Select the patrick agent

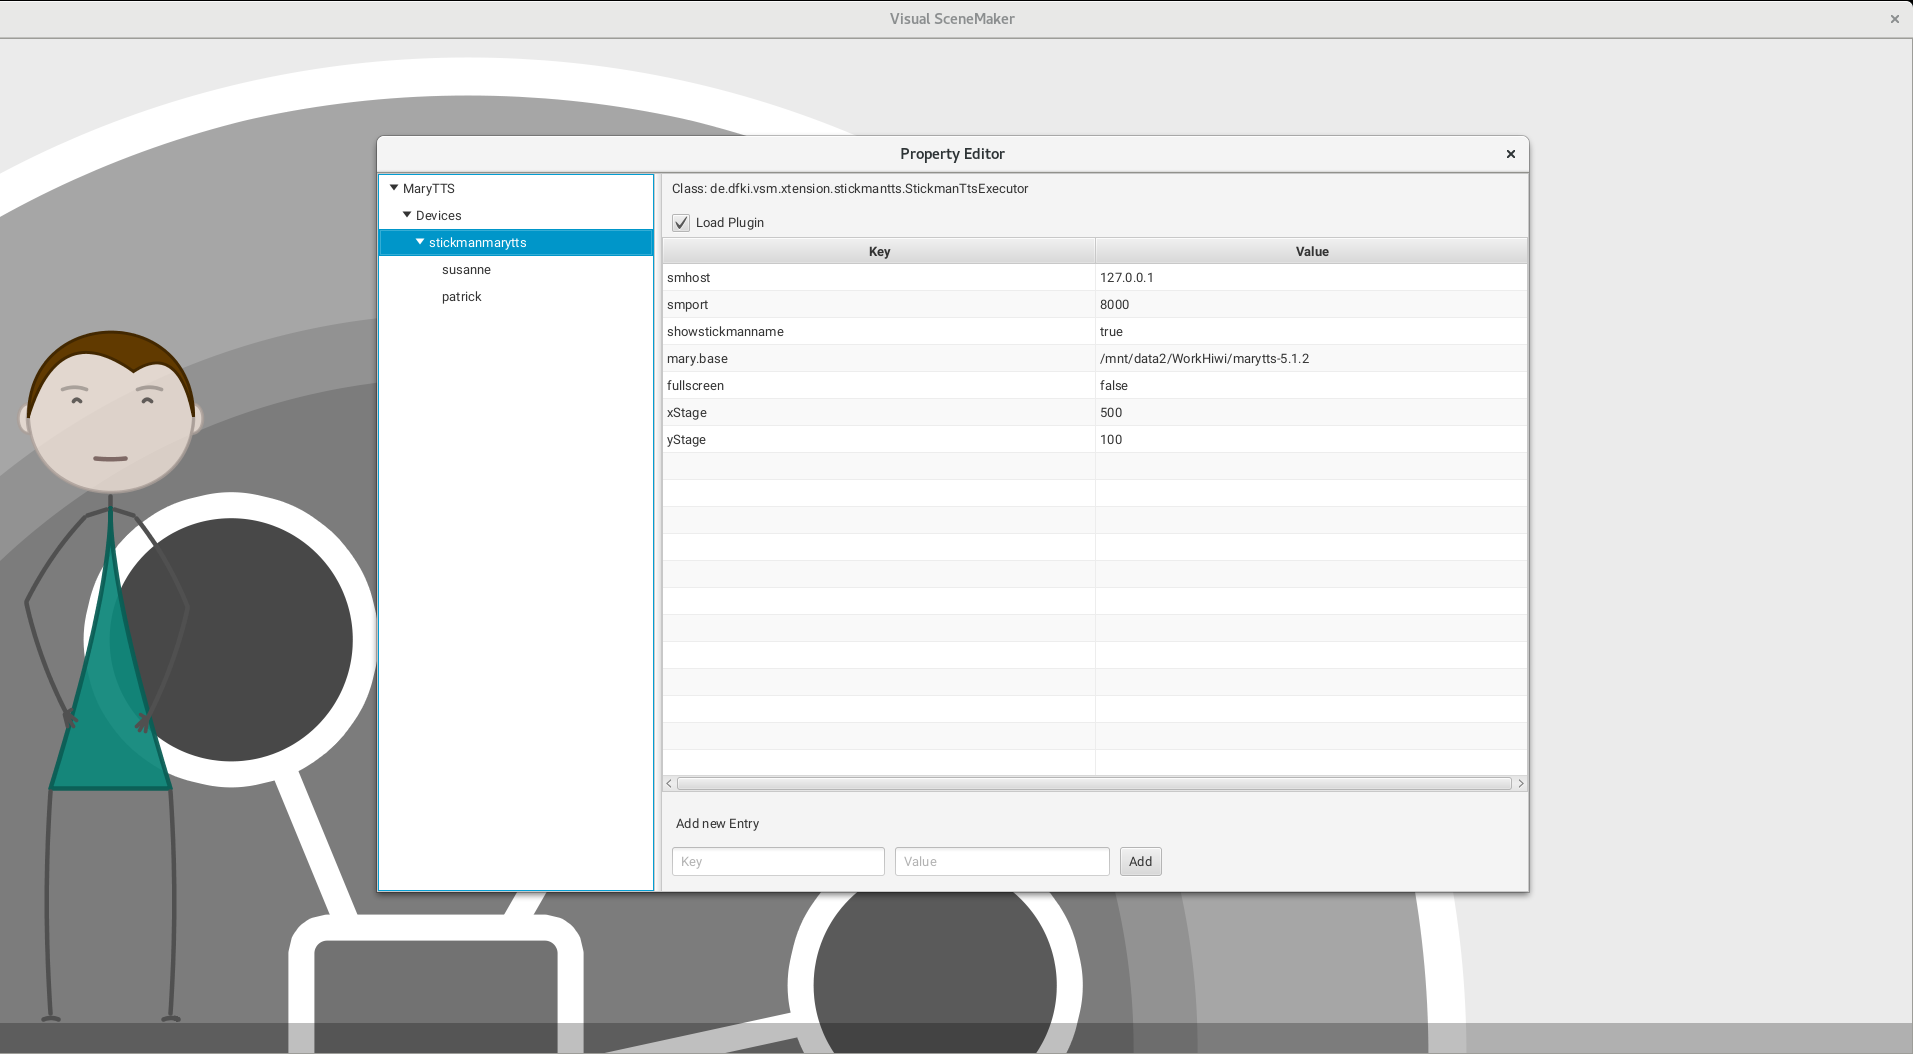pyautogui.click(x=461, y=297)
